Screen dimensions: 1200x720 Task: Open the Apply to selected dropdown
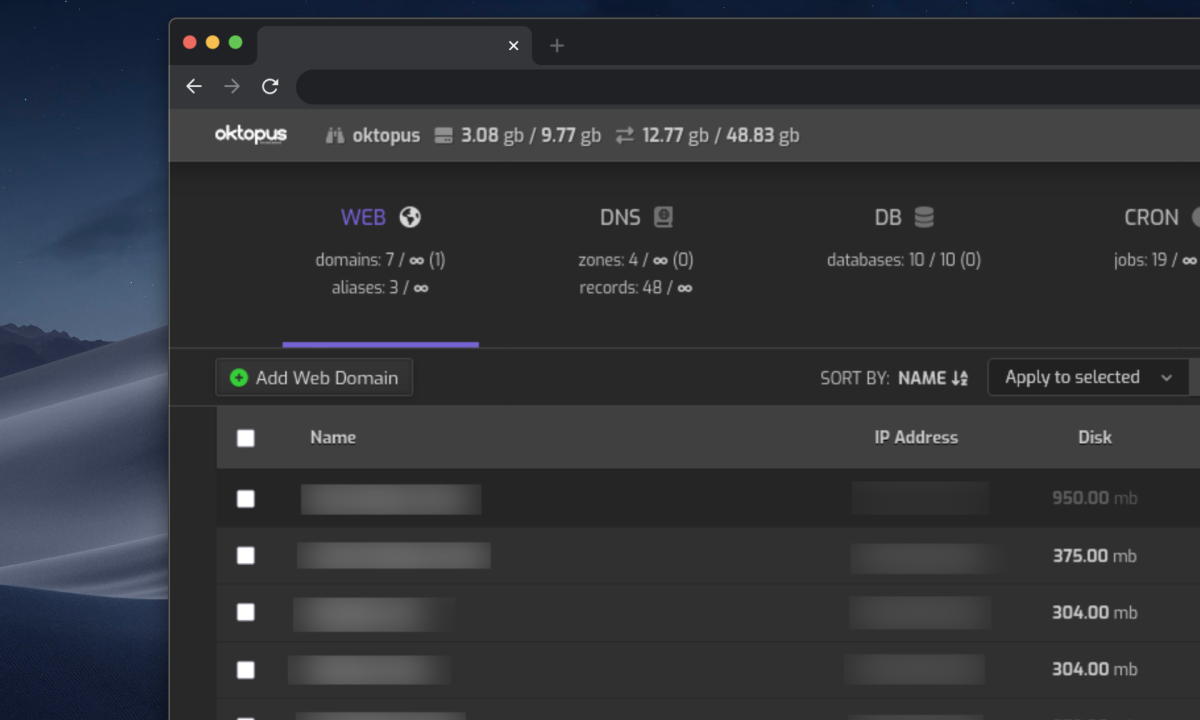coord(1087,378)
